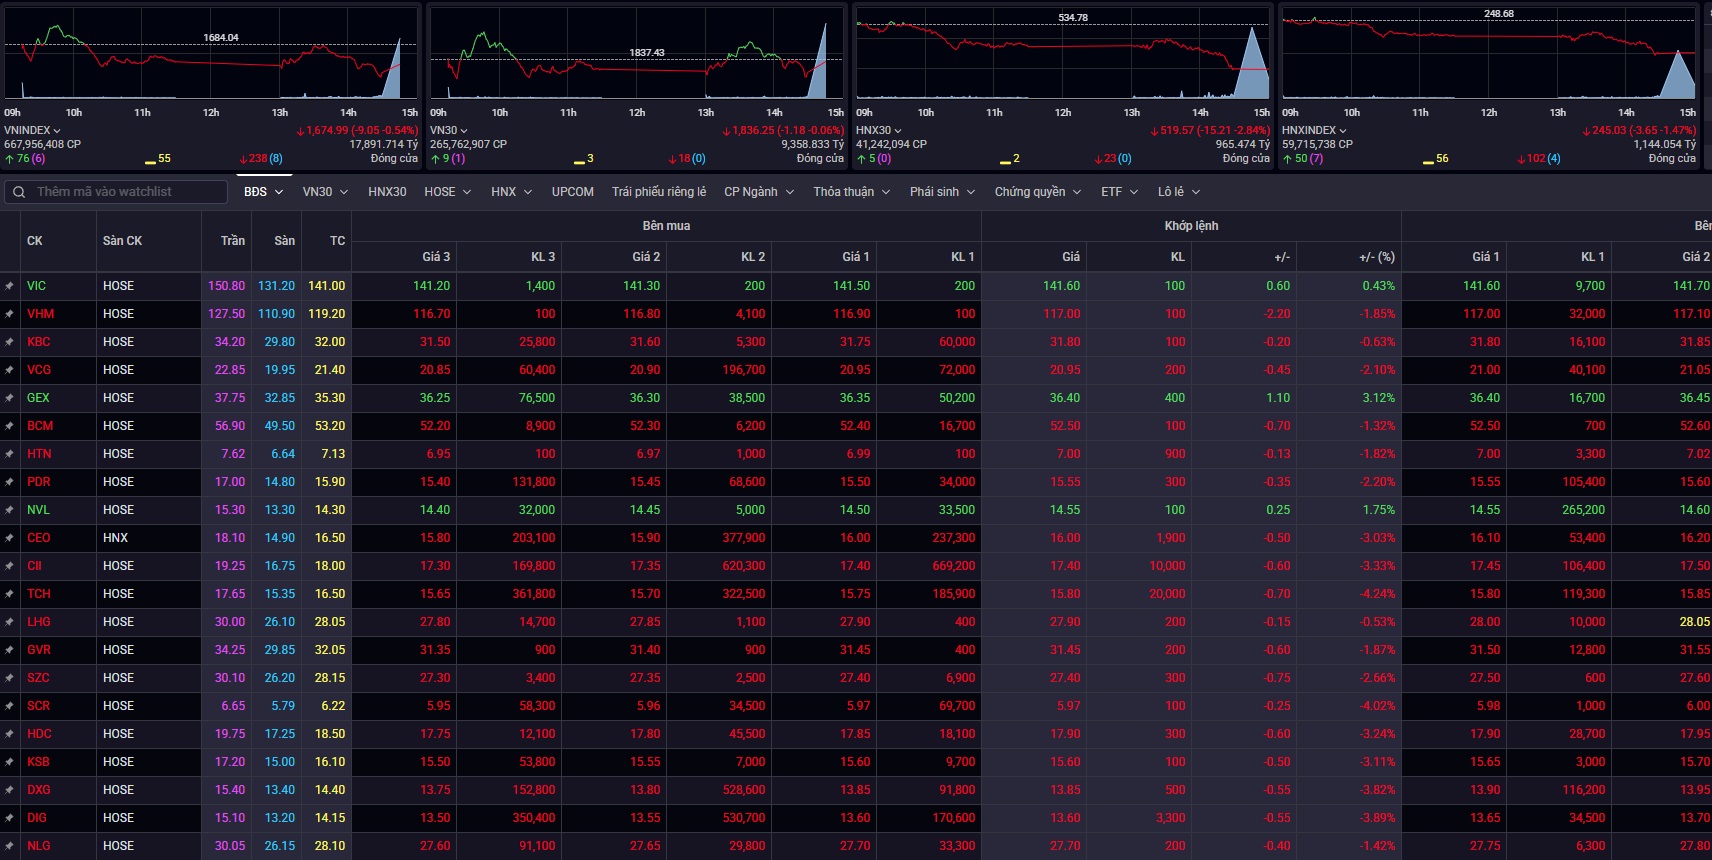The height and width of the screenshot is (860, 1712).
Task: Click the pin icon beside VHM
Action: 10,314
